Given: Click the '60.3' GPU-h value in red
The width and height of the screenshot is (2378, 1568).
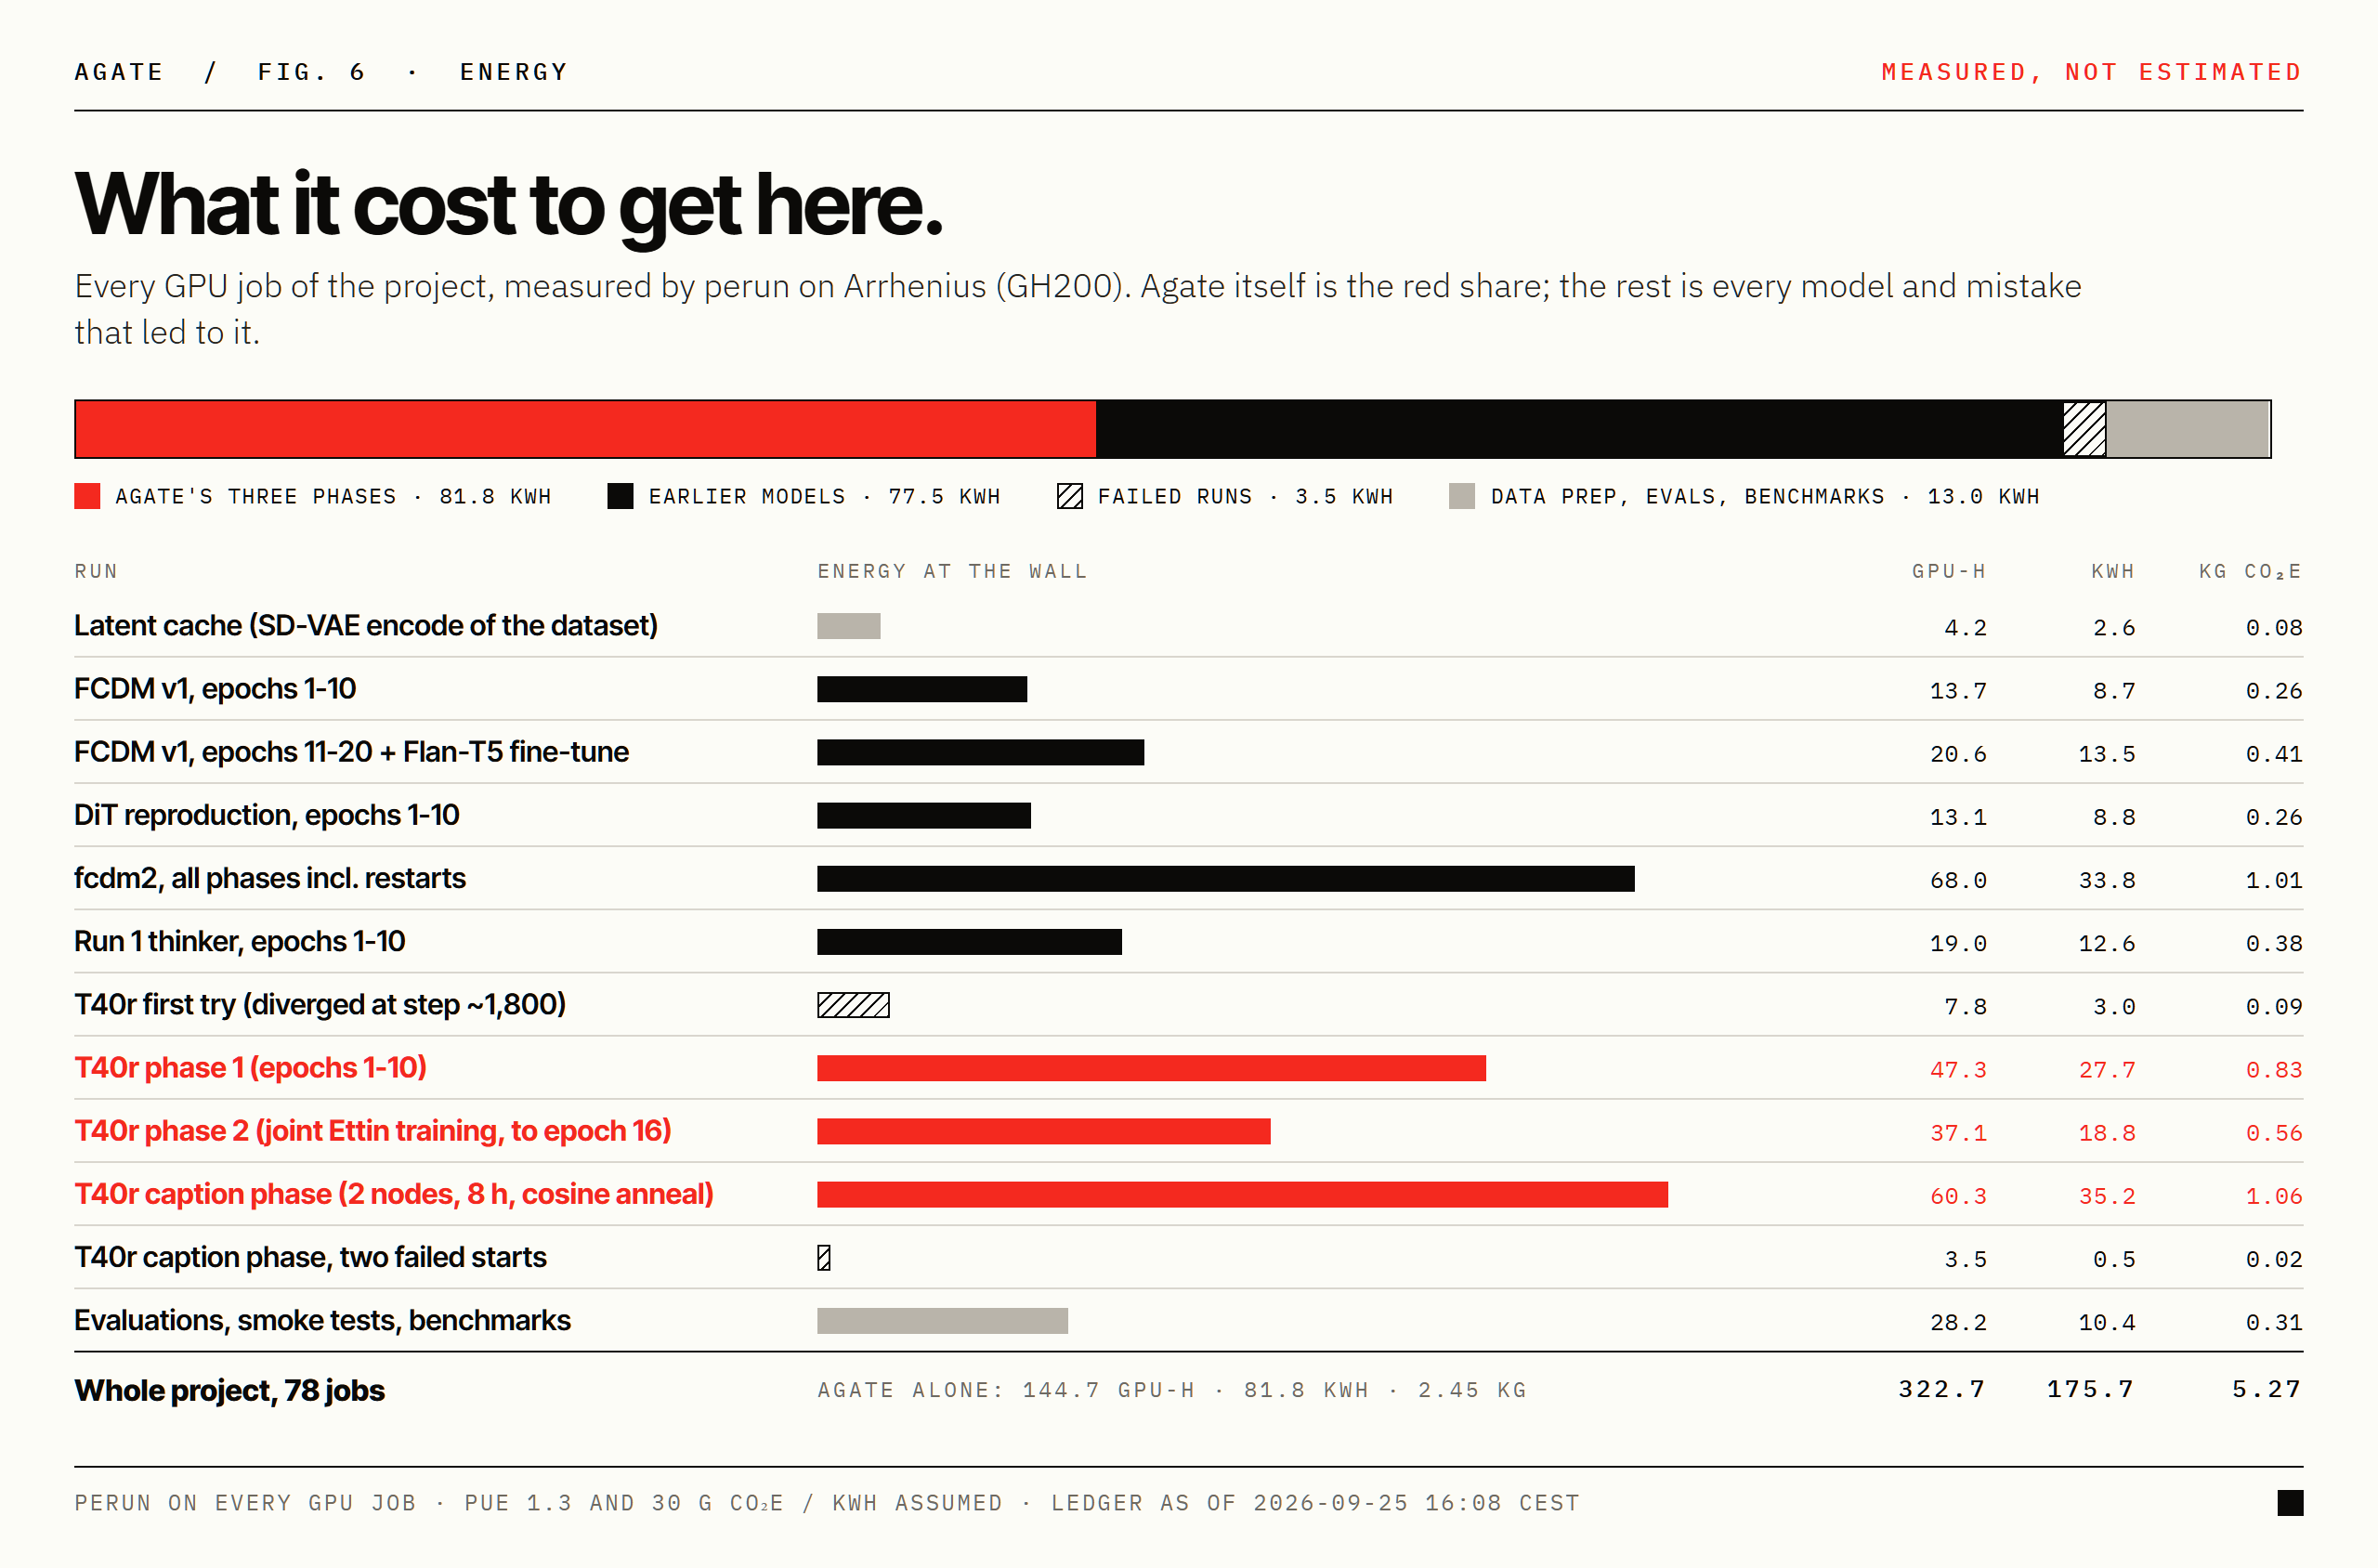Looking at the screenshot, I should (x=1957, y=1196).
